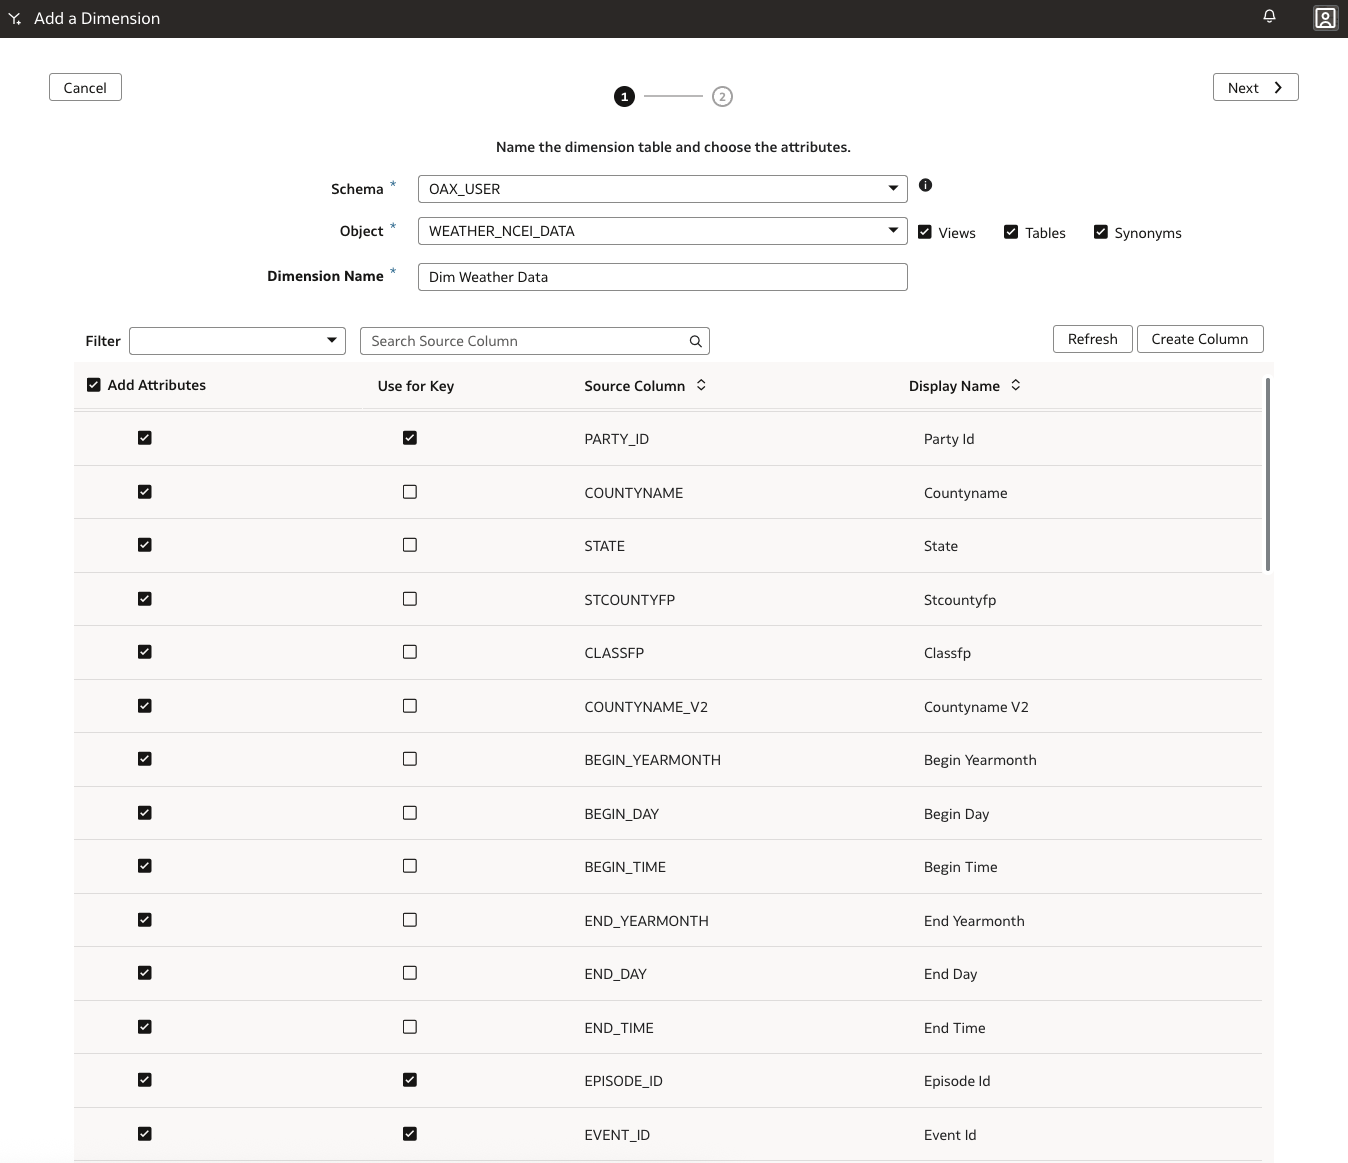Sort by Display Name arrows
Screen dimensions: 1348x1163
pos(1015,385)
